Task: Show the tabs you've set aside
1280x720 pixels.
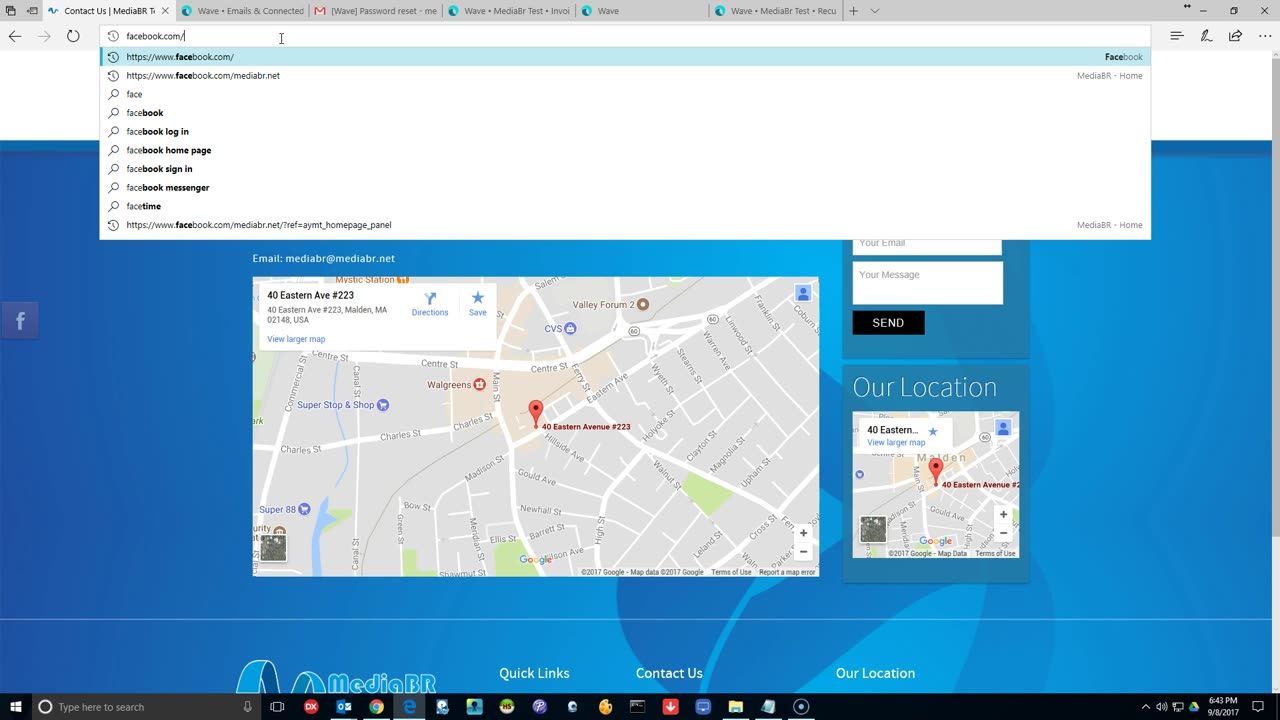Action: pyautogui.click(x=11, y=11)
